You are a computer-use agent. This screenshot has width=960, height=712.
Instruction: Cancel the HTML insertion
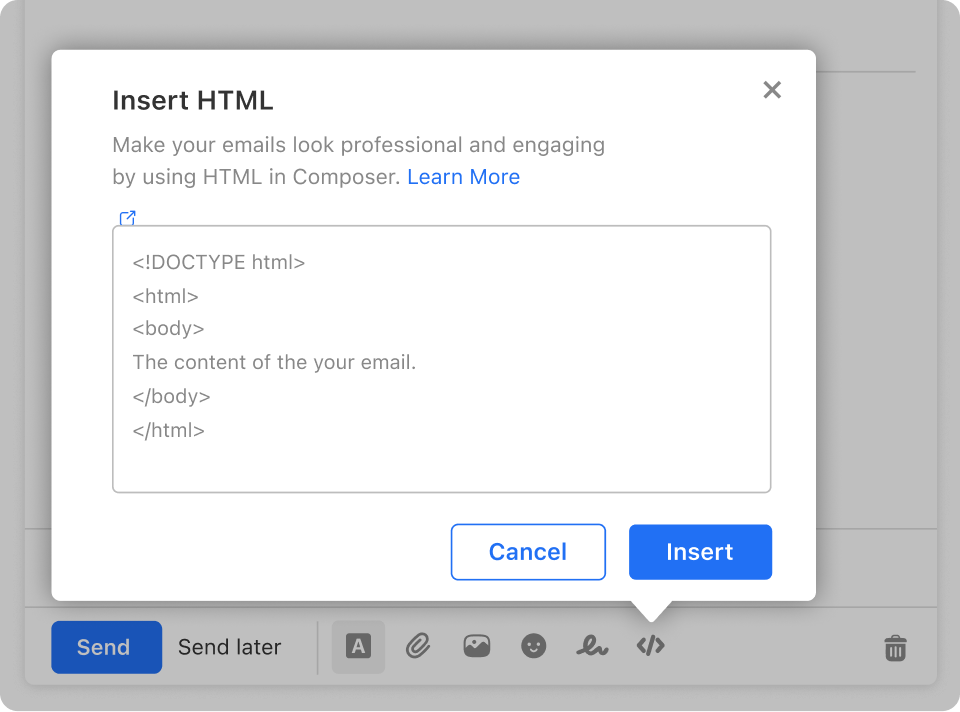tap(528, 551)
